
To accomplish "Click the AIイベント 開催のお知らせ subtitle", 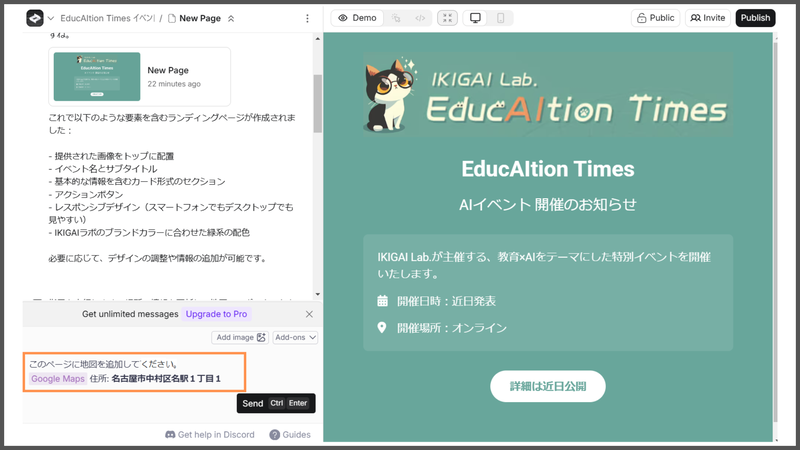I will pyautogui.click(x=548, y=205).
